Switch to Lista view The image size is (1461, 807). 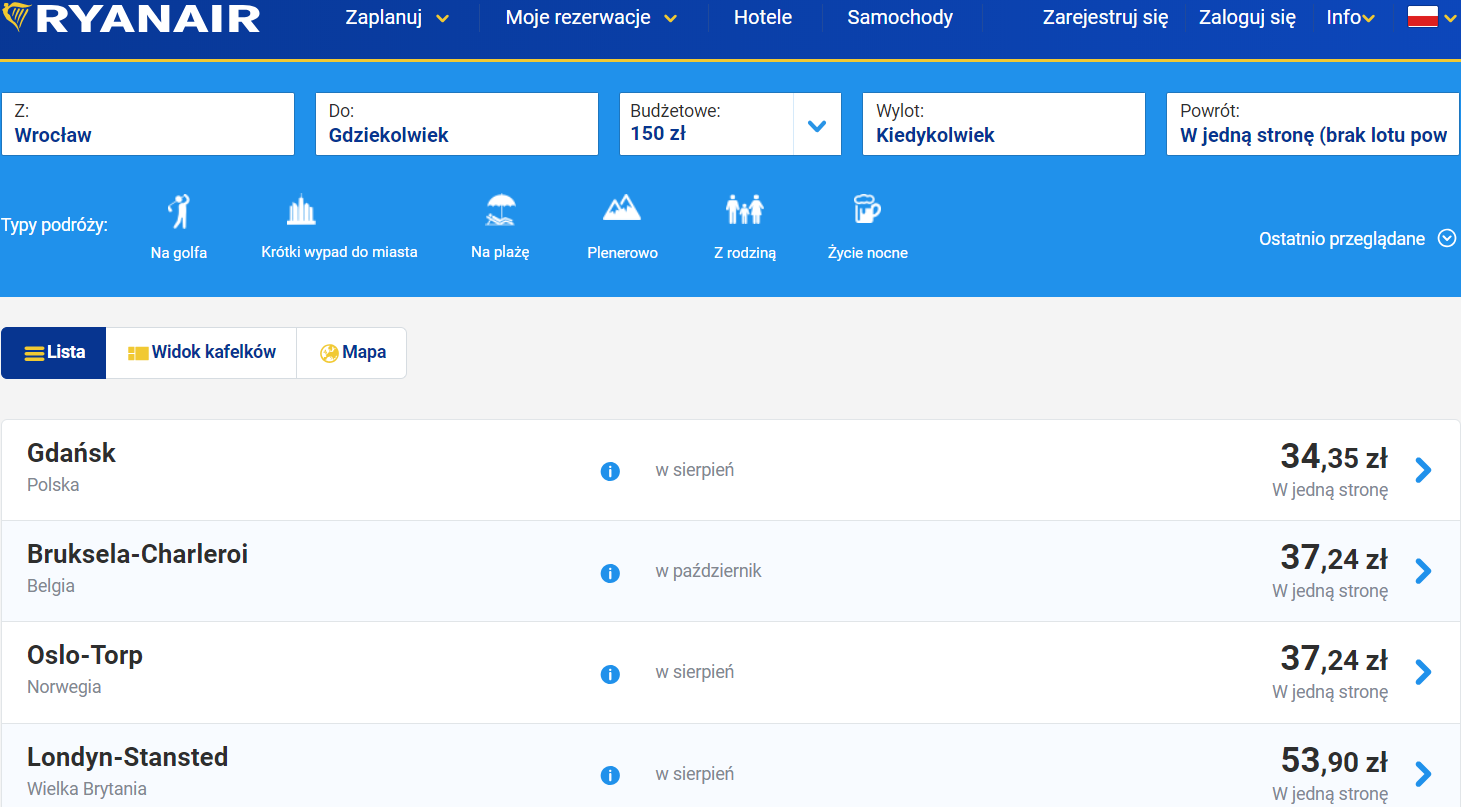tap(54, 353)
